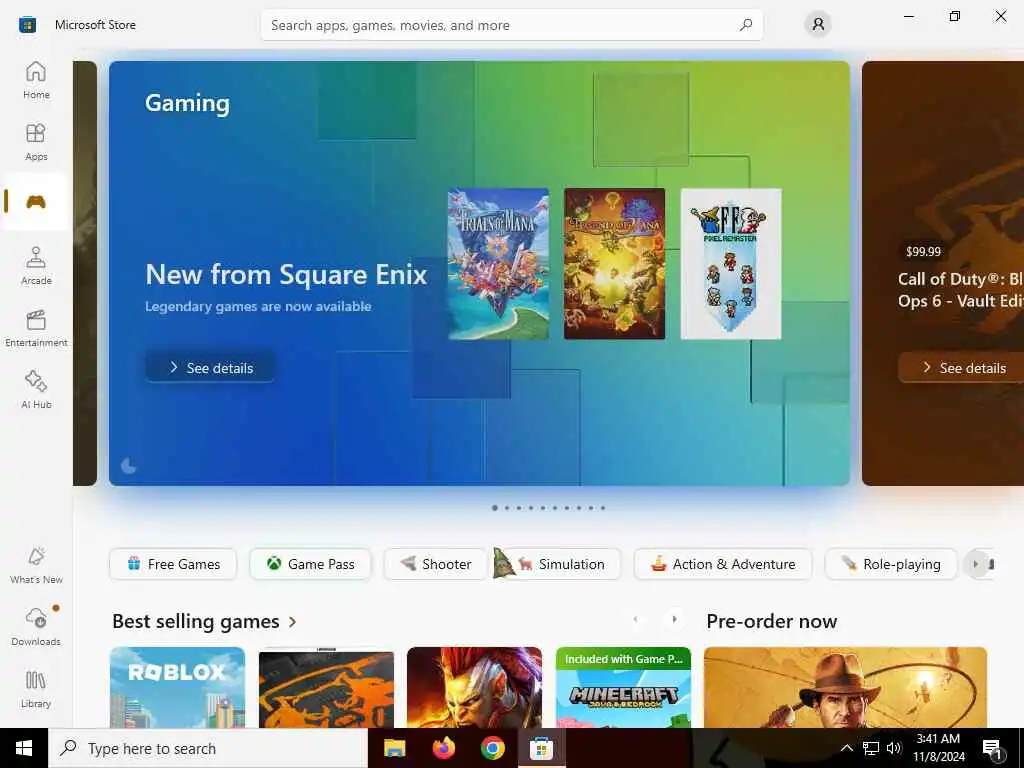
Task: Open the Windows Start menu
Action: [24, 748]
